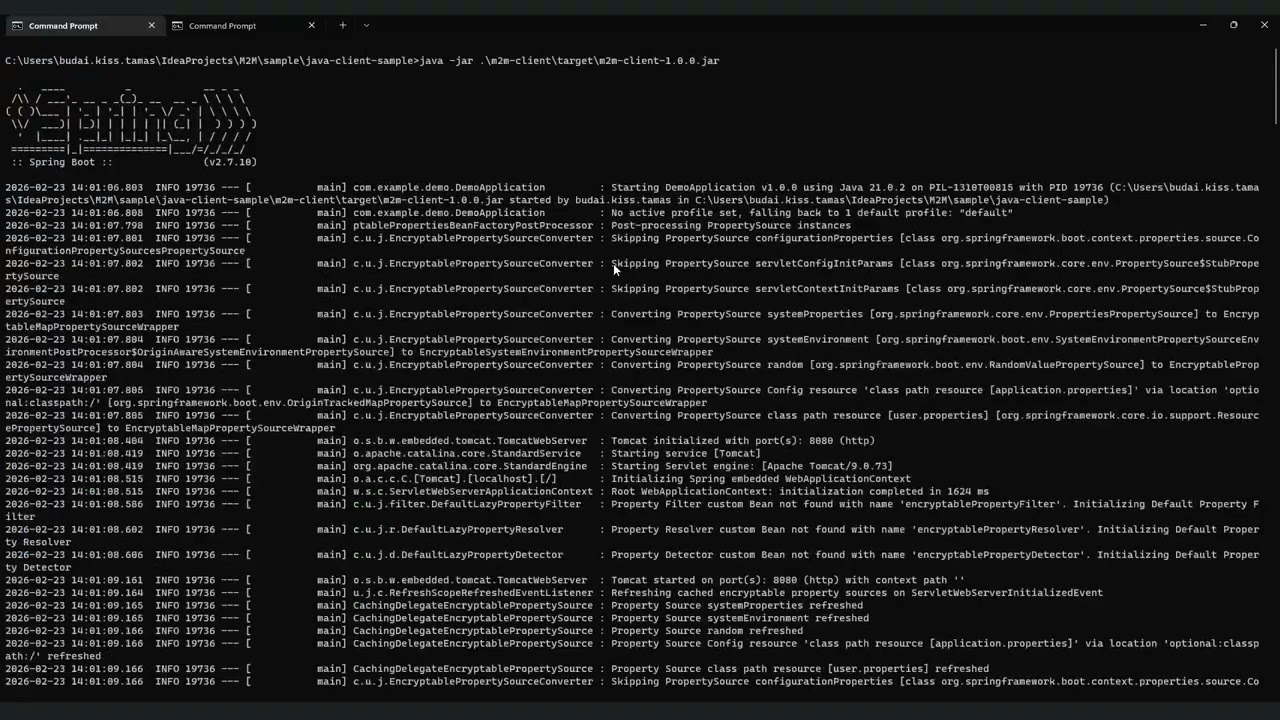The image size is (1280, 720).
Task: Click 'Tomcat started on port(s): 8080' message
Action: (x=788, y=580)
